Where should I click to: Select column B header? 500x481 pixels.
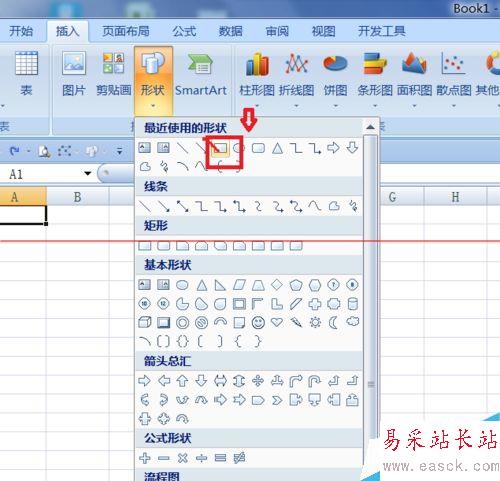[x=77, y=197]
